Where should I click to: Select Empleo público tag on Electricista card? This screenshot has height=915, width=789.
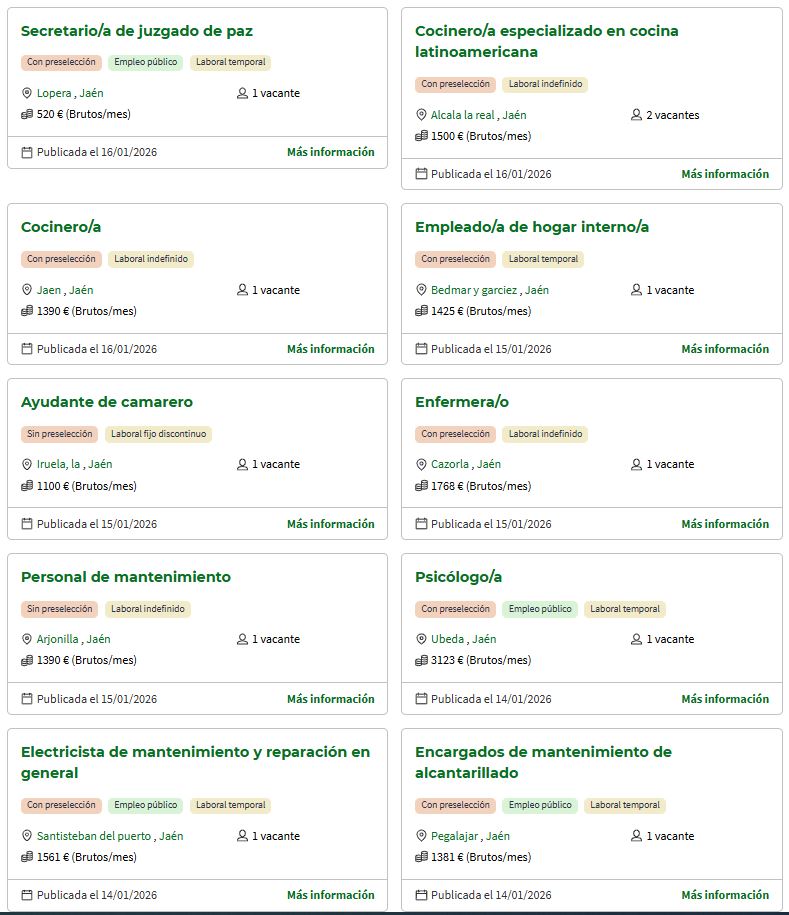pos(145,805)
